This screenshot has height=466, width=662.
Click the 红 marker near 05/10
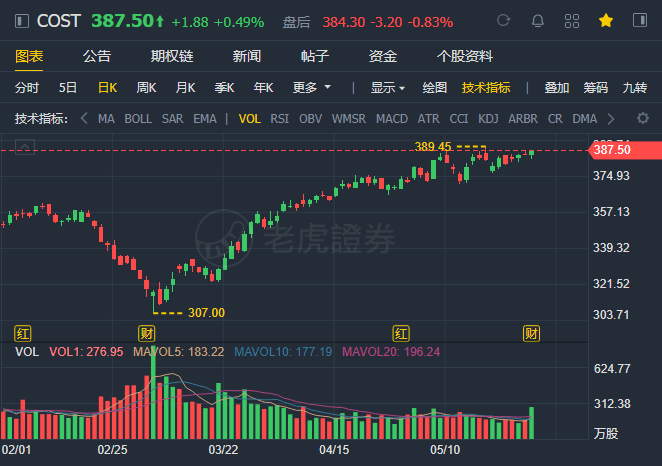pyautogui.click(x=401, y=334)
